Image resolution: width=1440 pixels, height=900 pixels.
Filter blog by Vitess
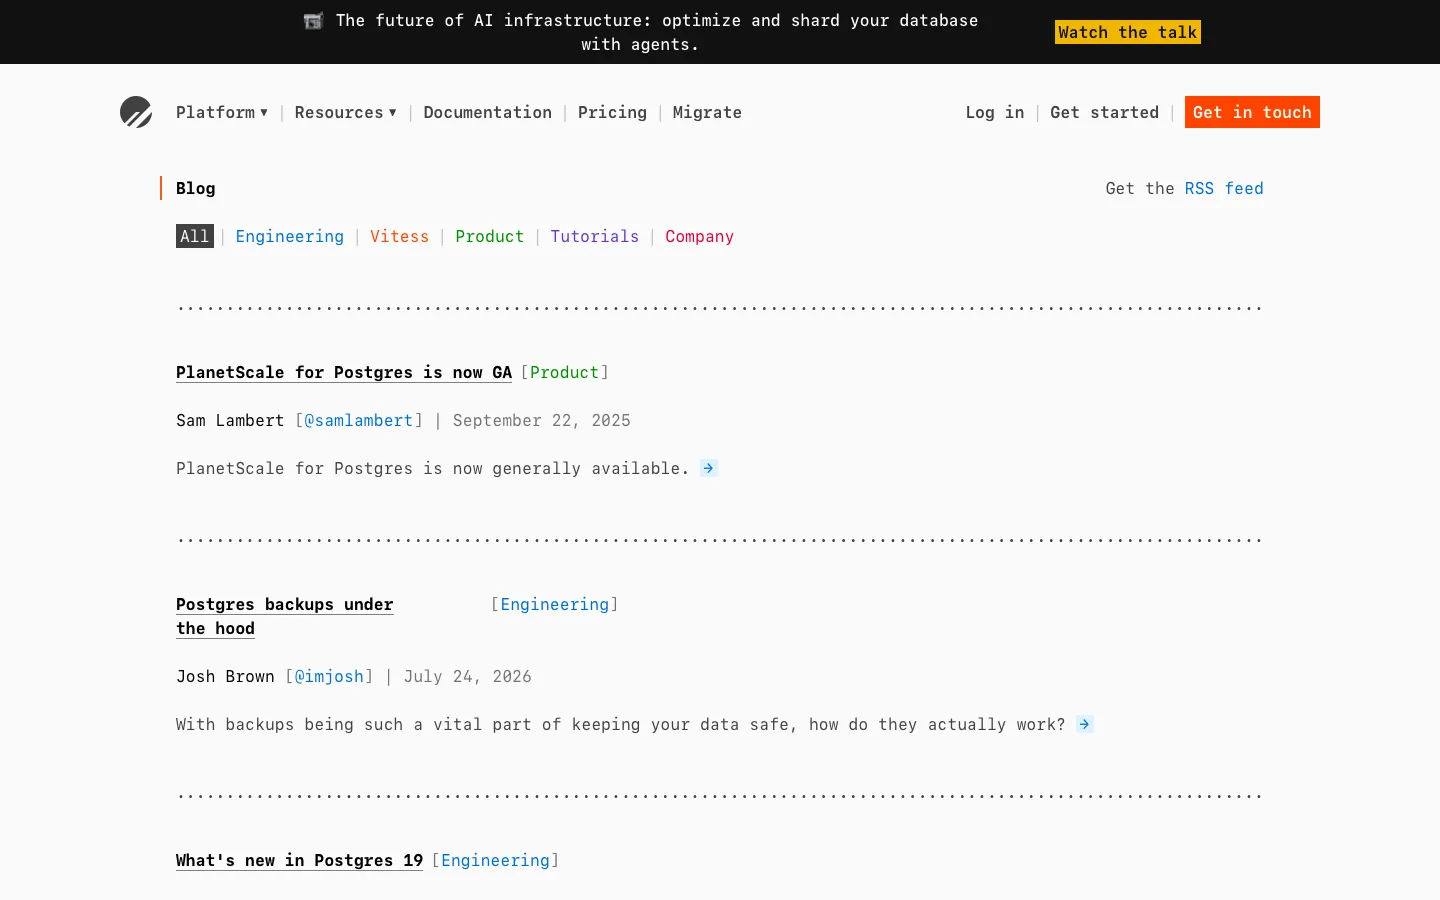(x=399, y=236)
